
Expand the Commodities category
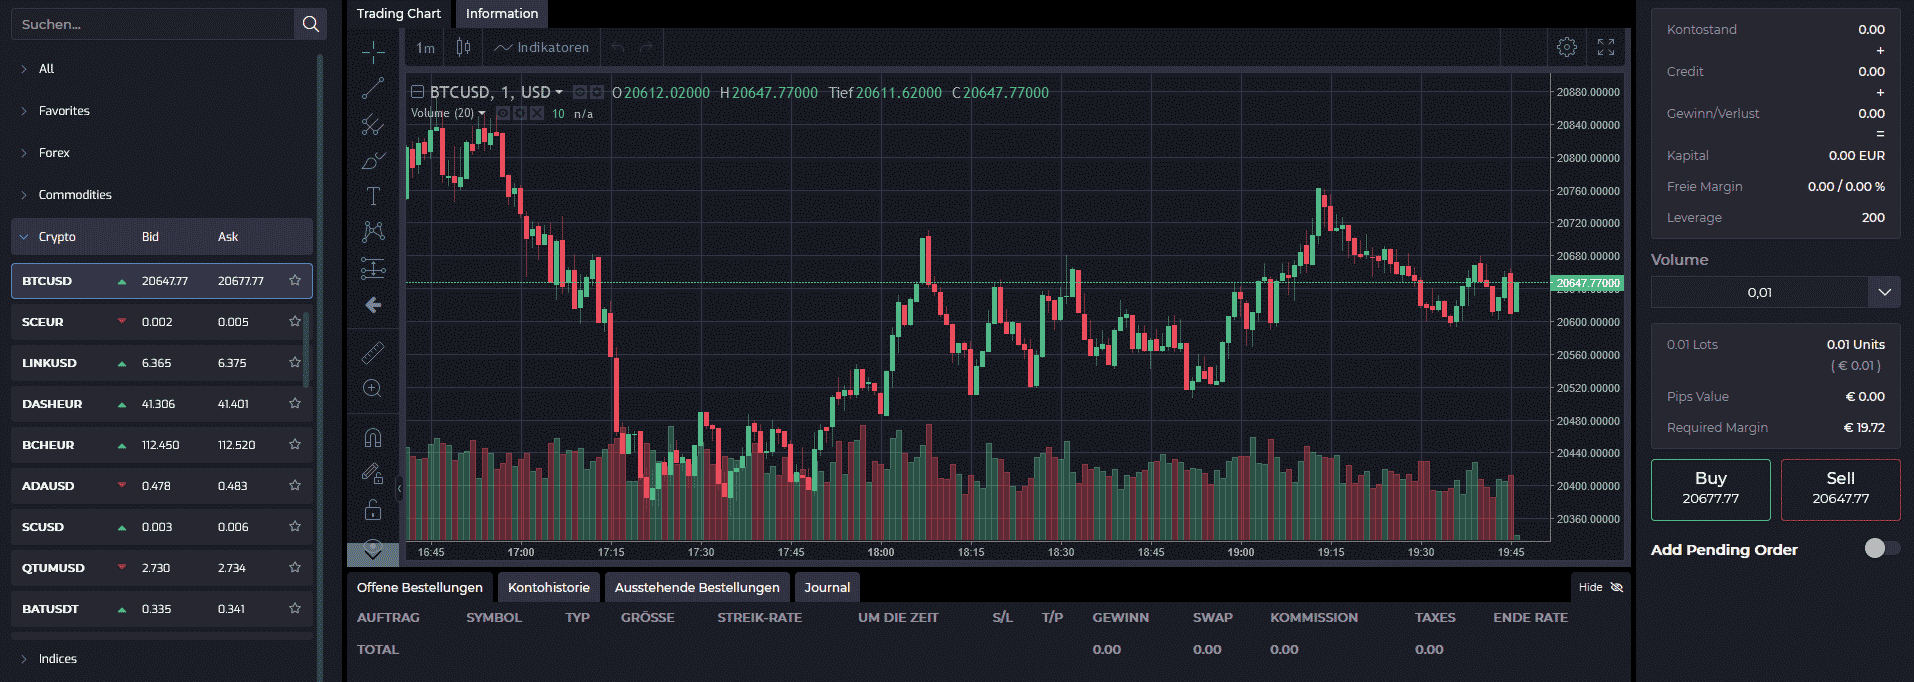coord(74,195)
